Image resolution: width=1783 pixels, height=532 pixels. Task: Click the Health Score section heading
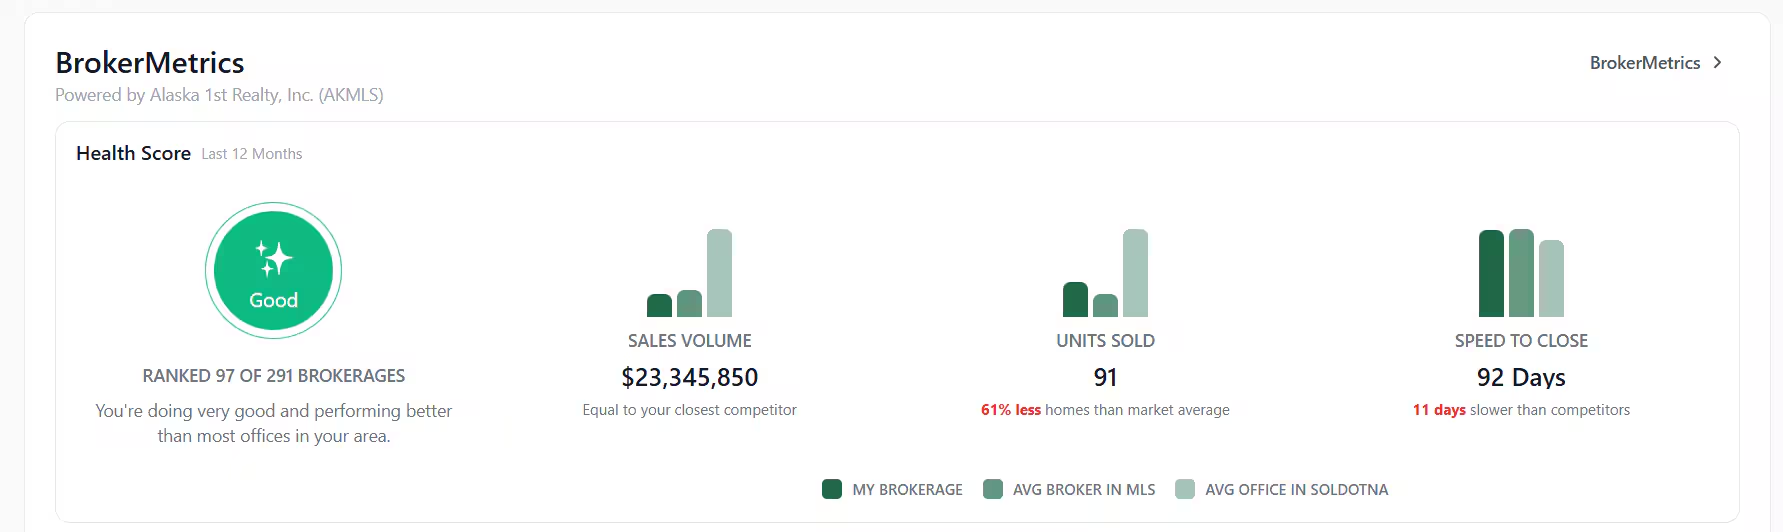(133, 153)
